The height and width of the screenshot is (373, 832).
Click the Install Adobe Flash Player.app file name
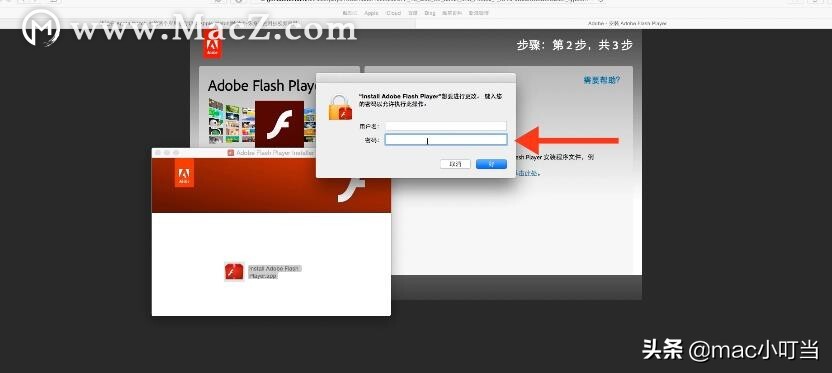274,272
